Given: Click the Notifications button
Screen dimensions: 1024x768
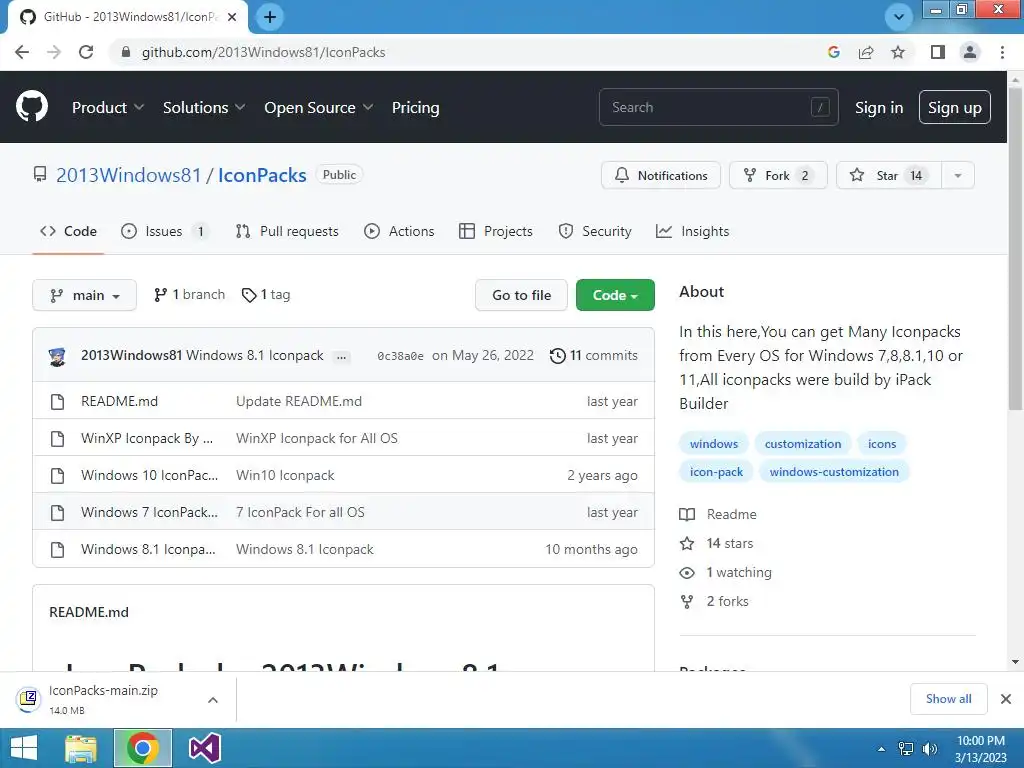Looking at the screenshot, I should tap(660, 176).
